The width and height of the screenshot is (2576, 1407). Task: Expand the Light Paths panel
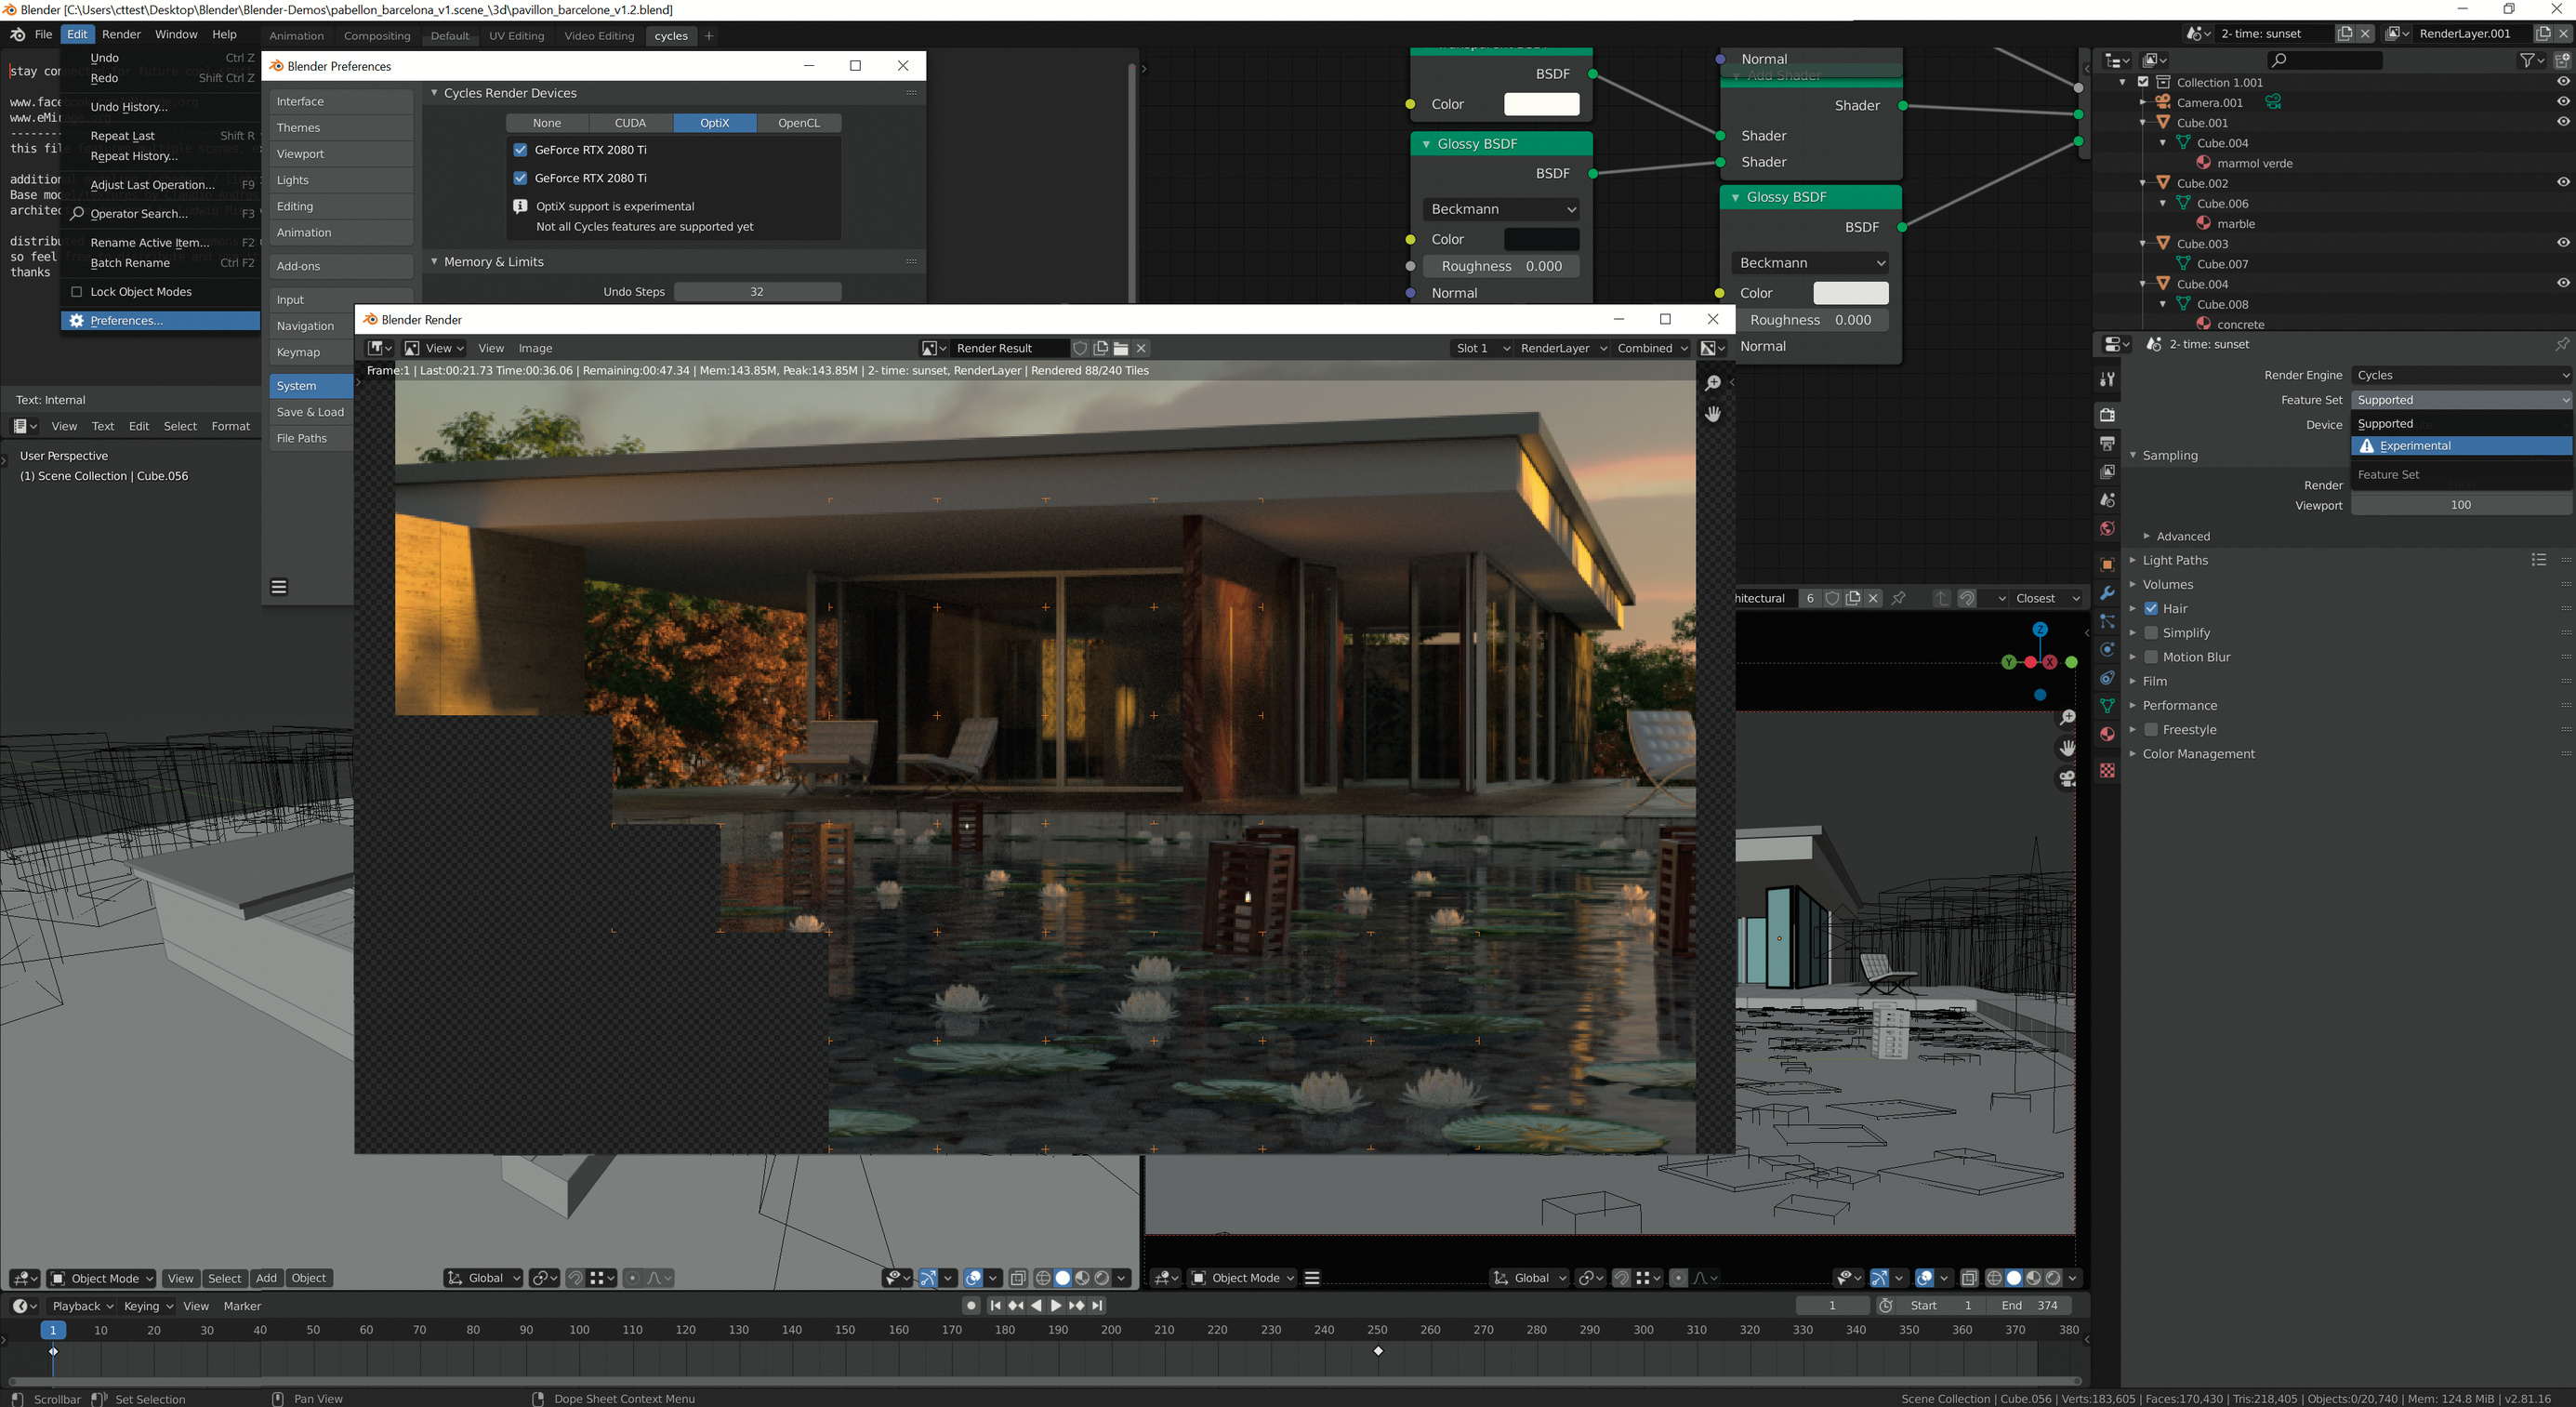[x=2175, y=560]
